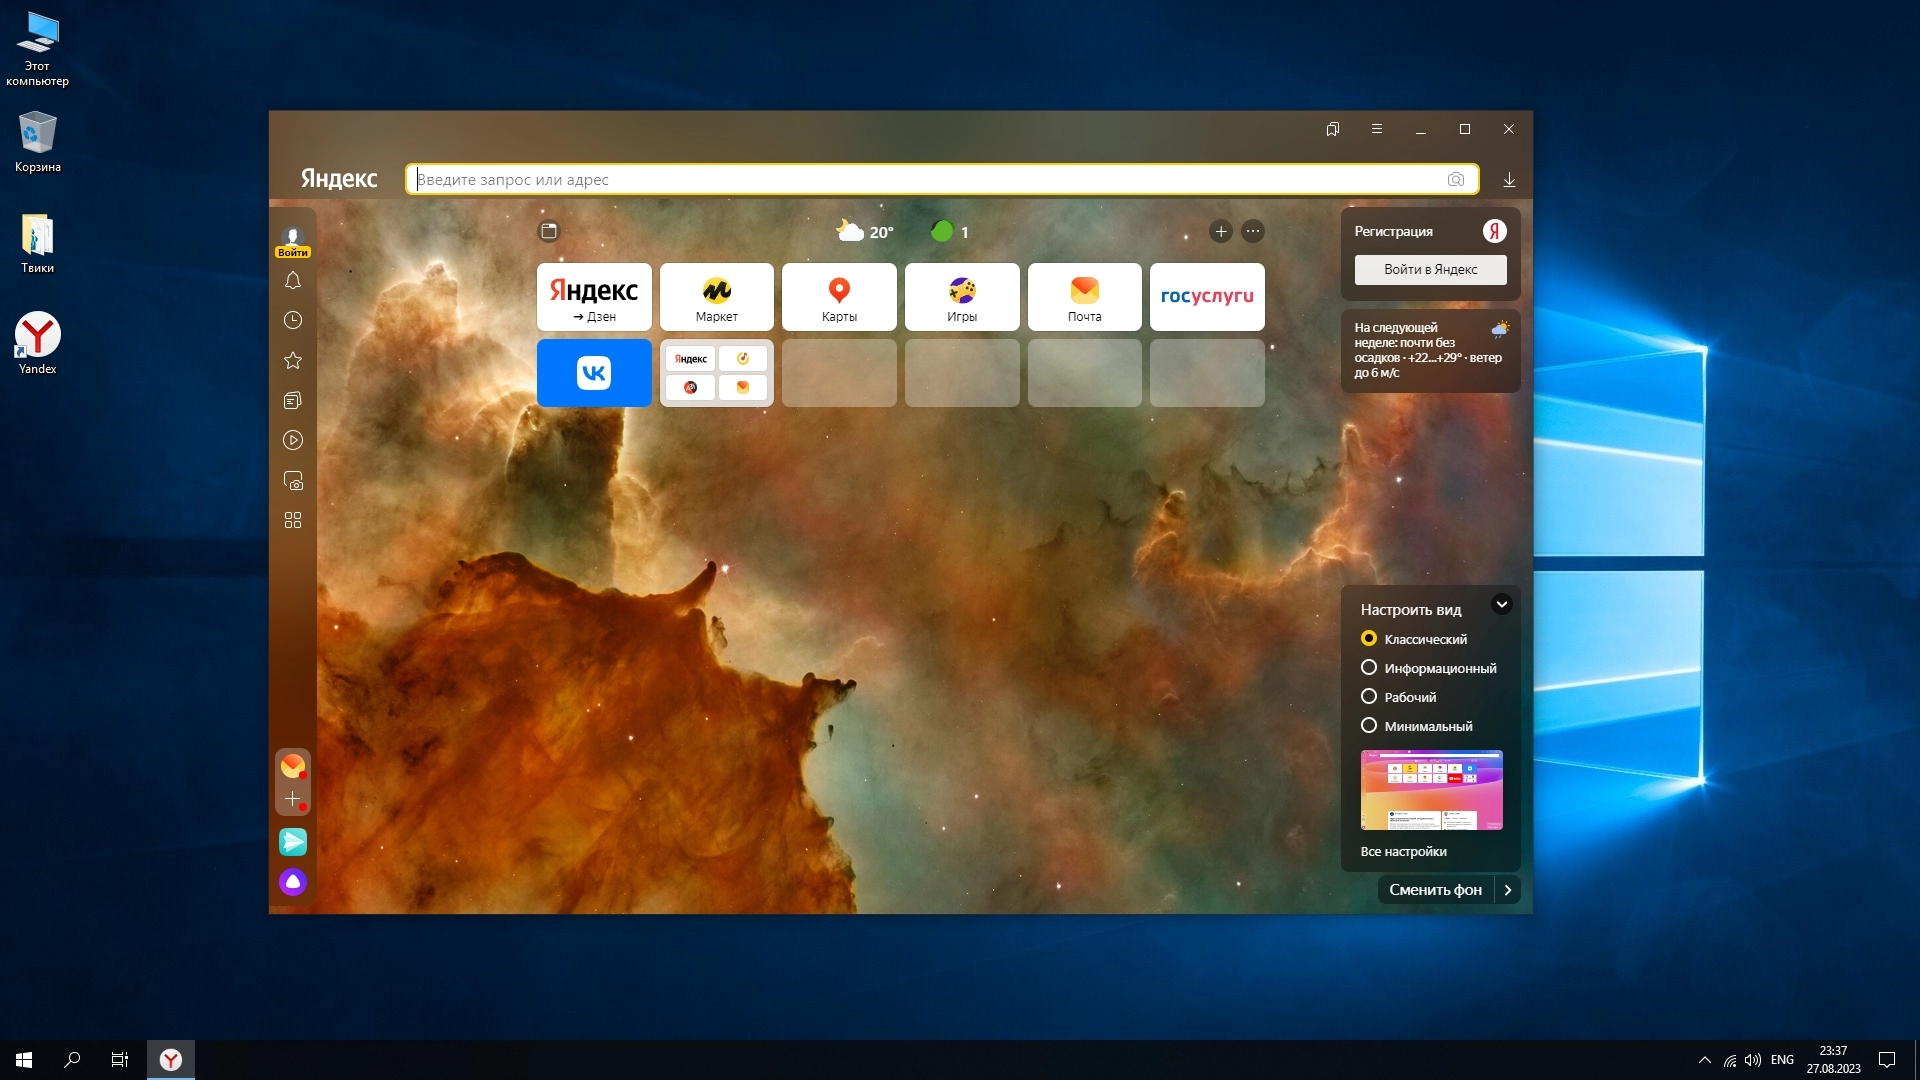This screenshot has height=1080, width=1920.
Task: Add new tile with plus icon
Action: (x=1220, y=232)
